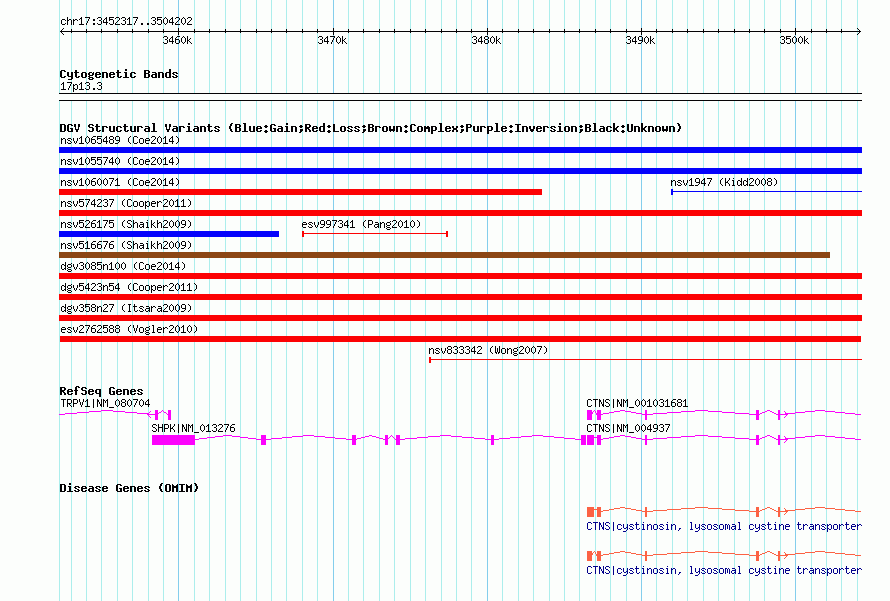Click the nsv1065489 (Coe2014) label

pyautogui.click(x=120, y=140)
